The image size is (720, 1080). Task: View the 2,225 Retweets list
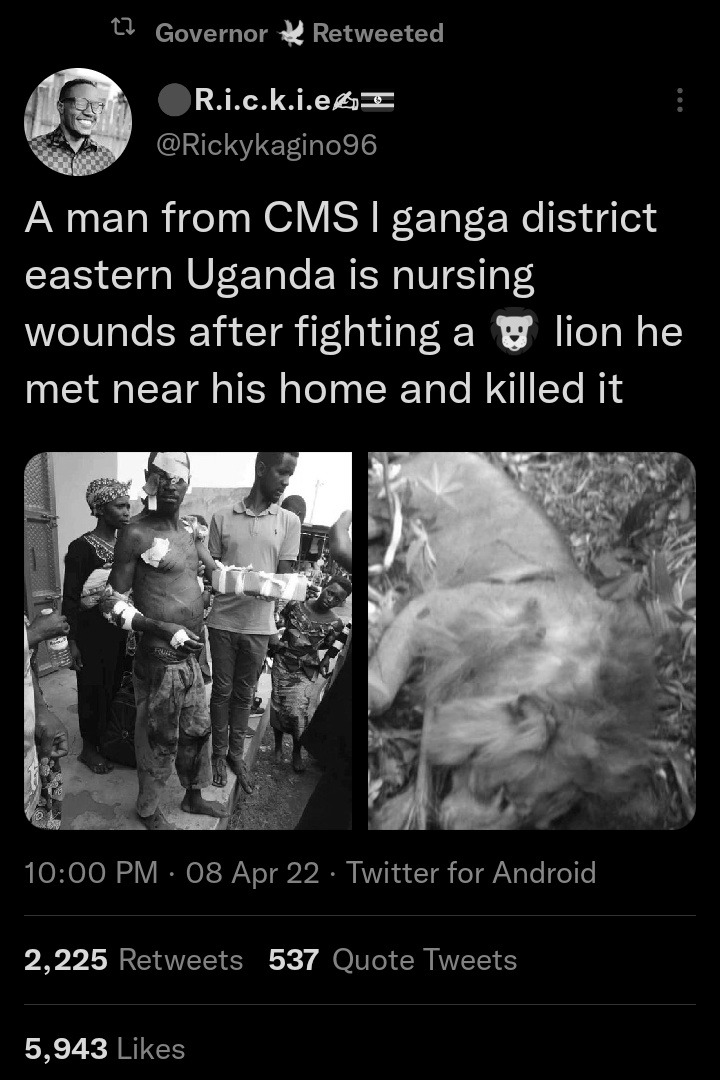134,959
